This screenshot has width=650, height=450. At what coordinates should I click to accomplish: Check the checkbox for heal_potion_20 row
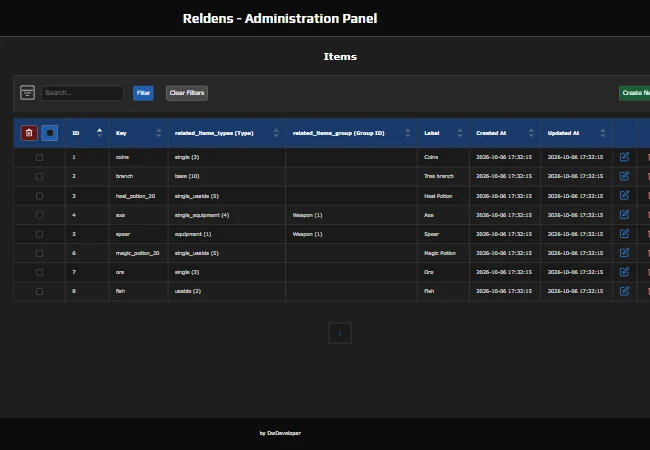click(39, 196)
